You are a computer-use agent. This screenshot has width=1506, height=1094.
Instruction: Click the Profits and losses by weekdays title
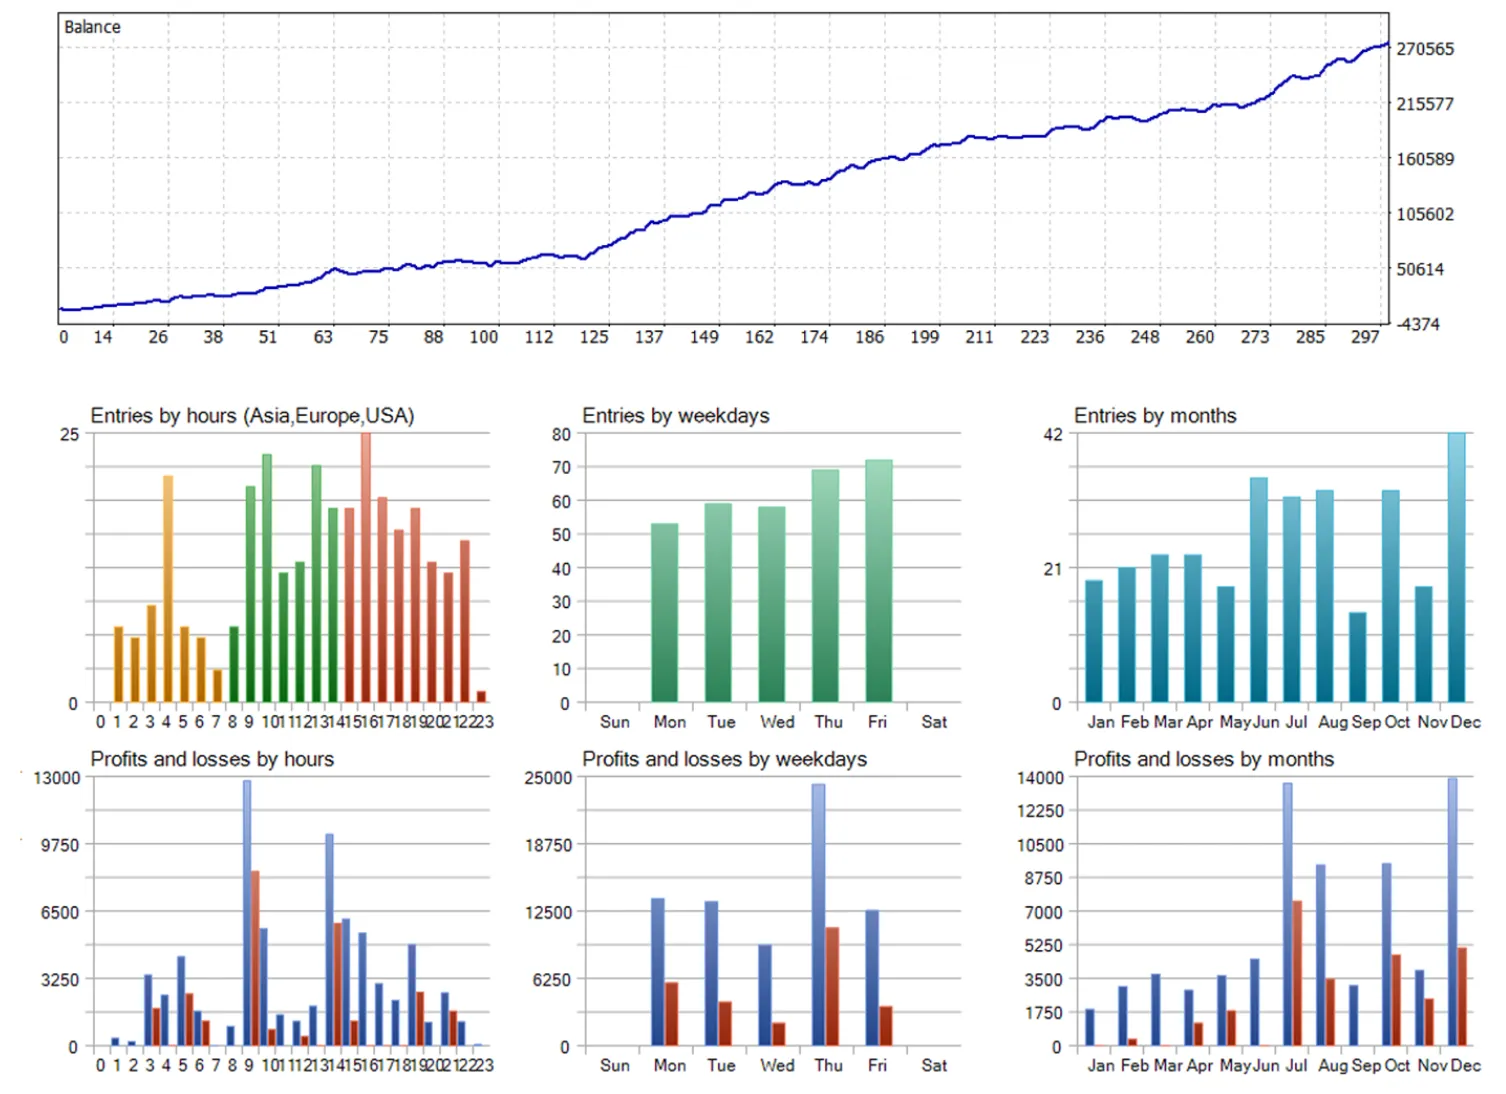coord(724,759)
